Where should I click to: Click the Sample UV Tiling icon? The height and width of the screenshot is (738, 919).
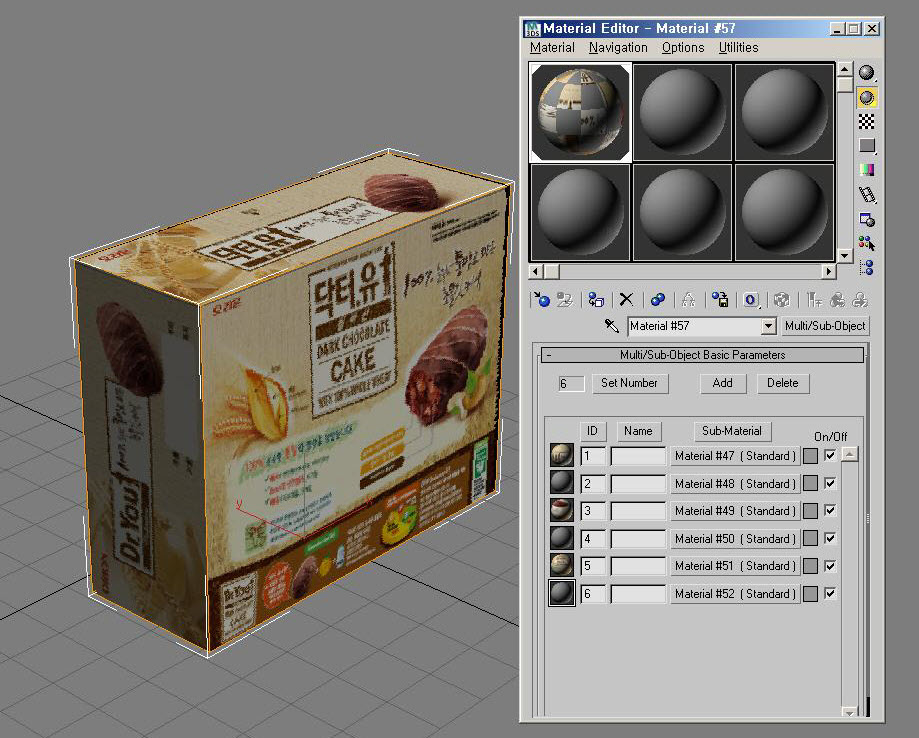[x=867, y=145]
